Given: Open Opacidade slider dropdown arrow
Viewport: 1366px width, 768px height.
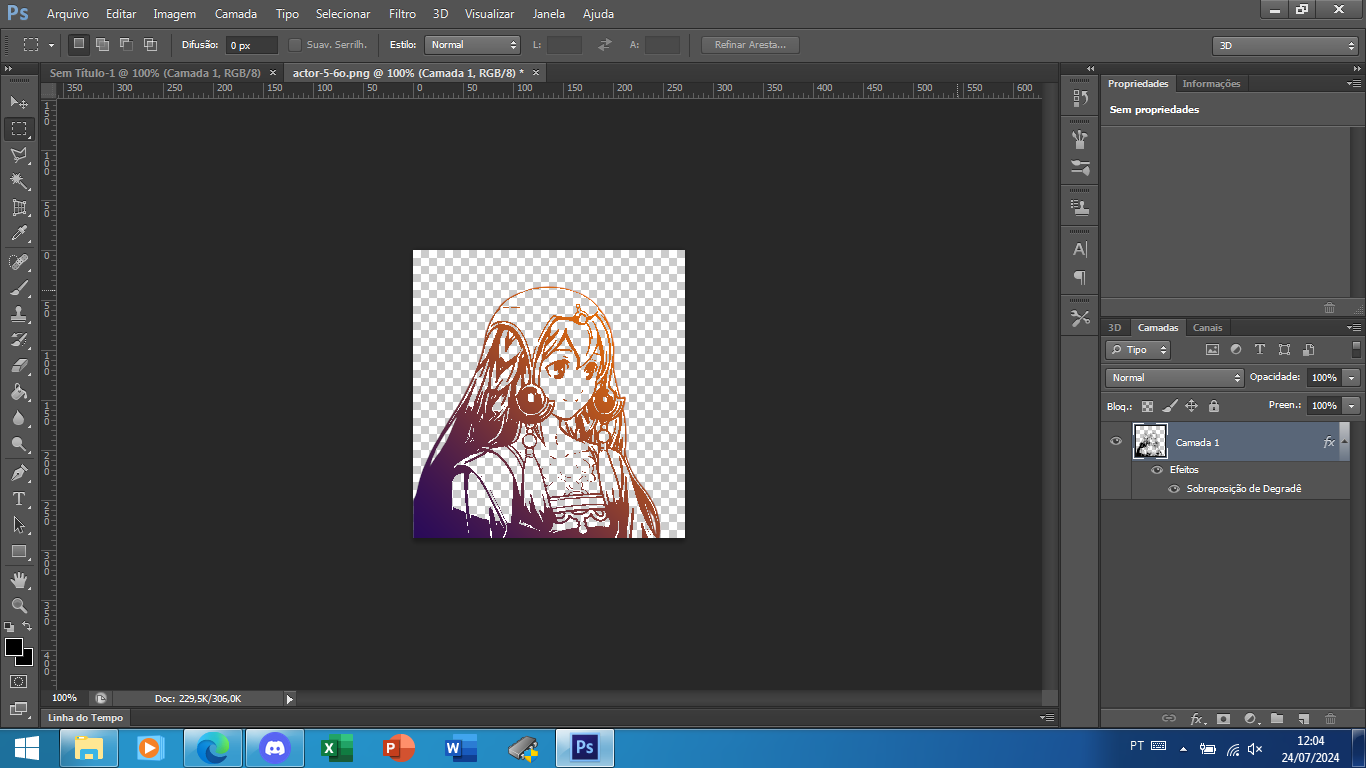Looking at the screenshot, I should pos(1352,378).
